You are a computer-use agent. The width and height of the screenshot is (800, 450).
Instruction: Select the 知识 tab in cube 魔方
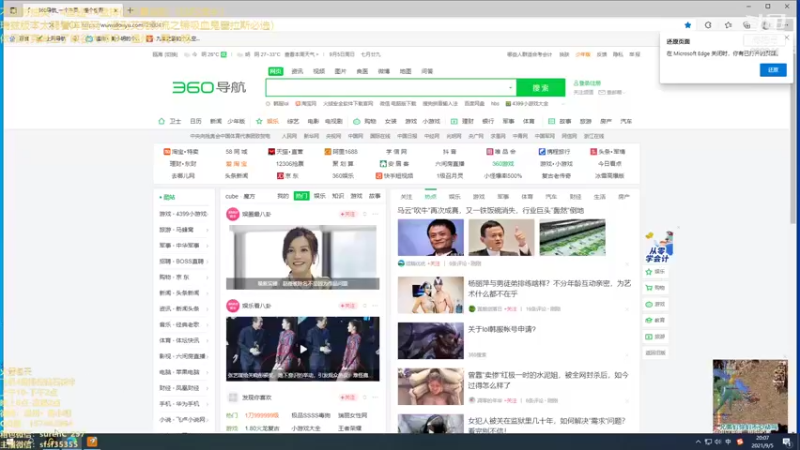[x=338, y=196]
